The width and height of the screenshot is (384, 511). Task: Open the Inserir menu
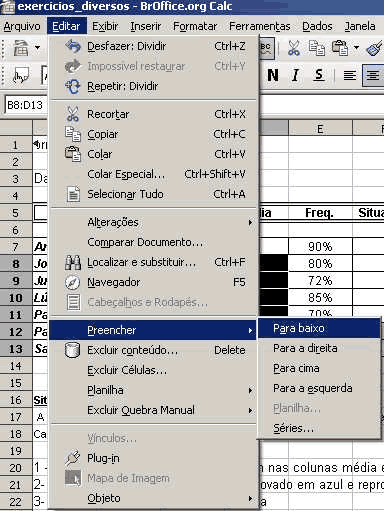145,26
